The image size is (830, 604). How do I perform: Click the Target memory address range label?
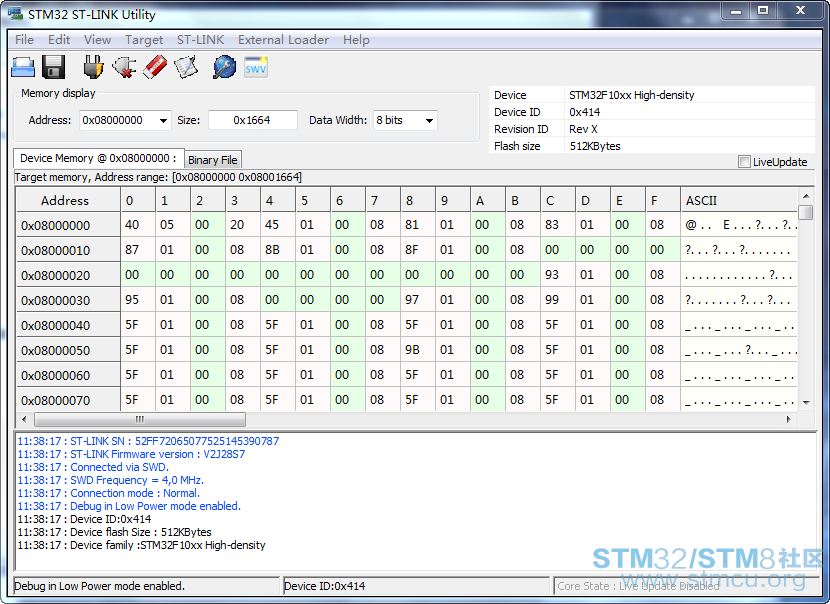pos(158,177)
